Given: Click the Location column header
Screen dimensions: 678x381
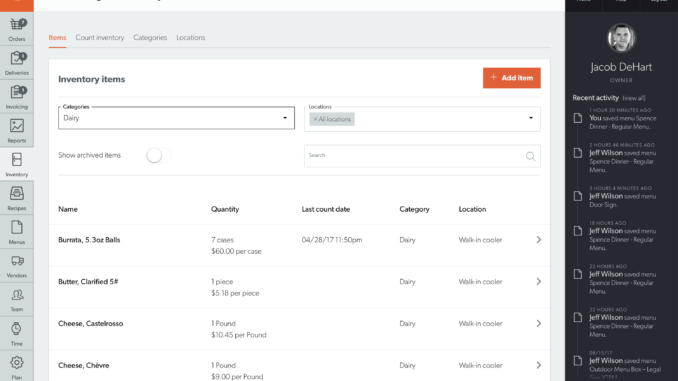Looking at the screenshot, I should pyautogui.click(x=472, y=209).
